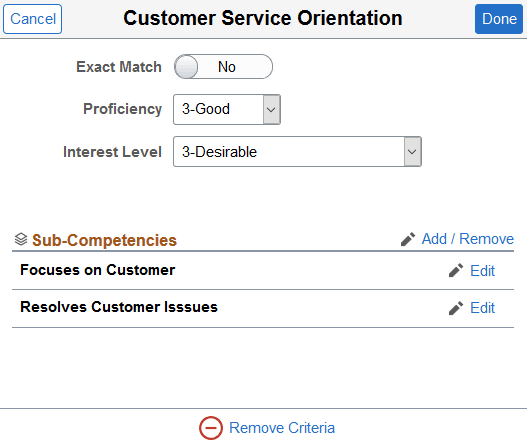Expand the Interest Level dropdown arrow
This screenshot has width=527, height=446.
click(x=412, y=152)
